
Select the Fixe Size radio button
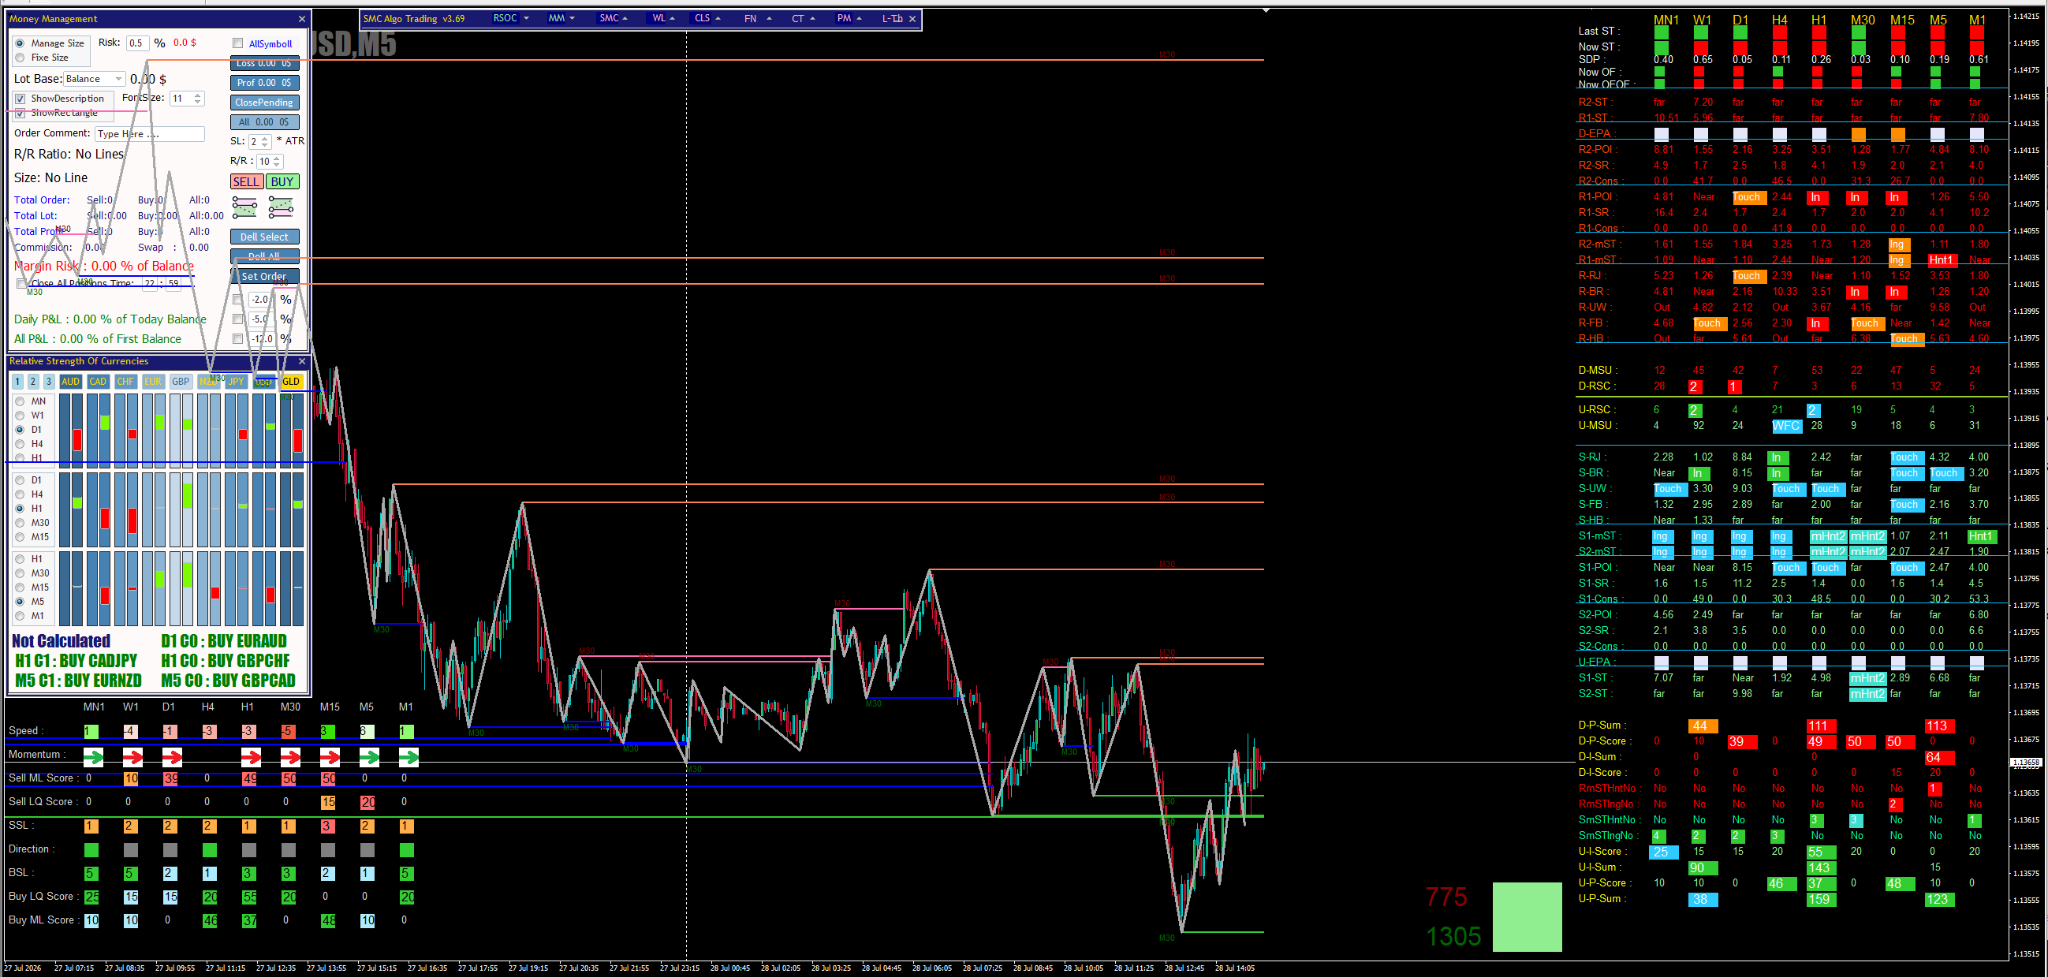click(20, 58)
